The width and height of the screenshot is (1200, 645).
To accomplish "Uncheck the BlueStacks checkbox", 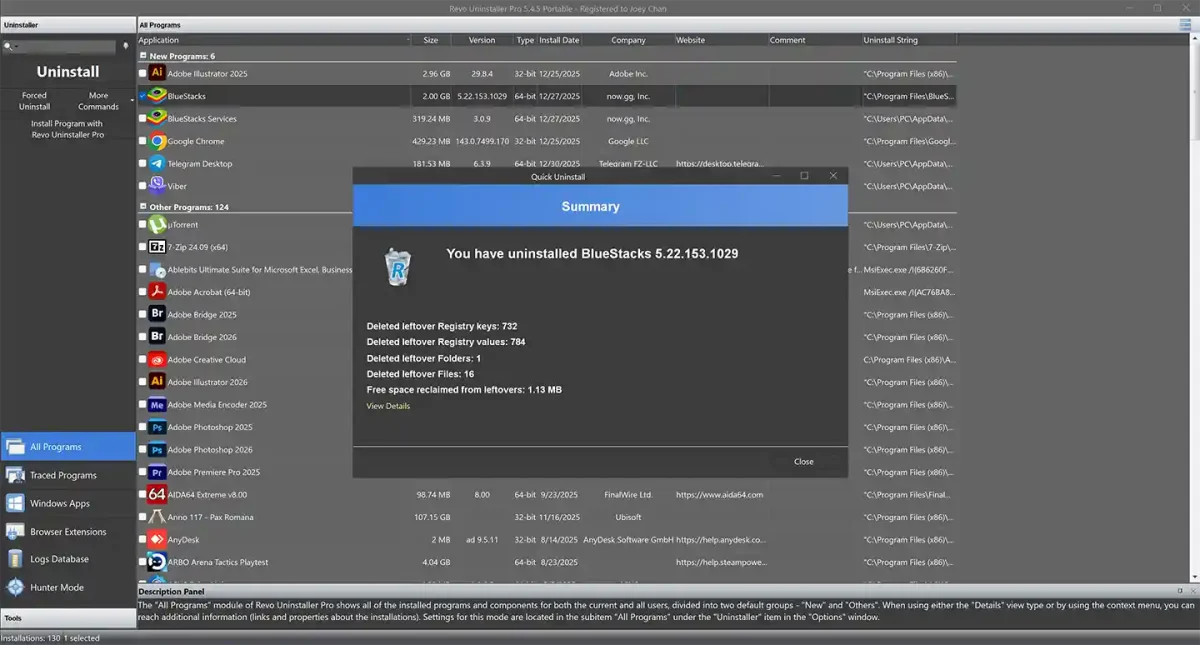I will (x=140, y=96).
